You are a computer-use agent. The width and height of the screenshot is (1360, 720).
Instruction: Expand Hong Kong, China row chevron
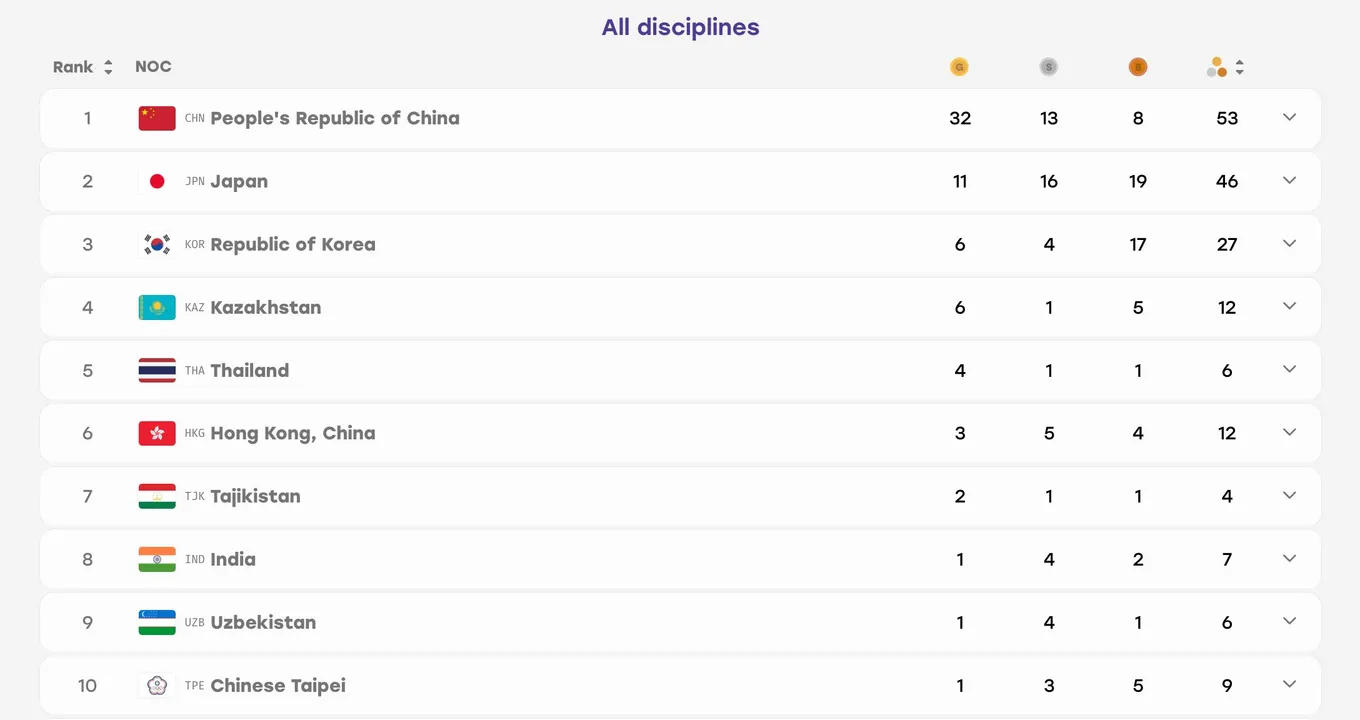click(1289, 432)
